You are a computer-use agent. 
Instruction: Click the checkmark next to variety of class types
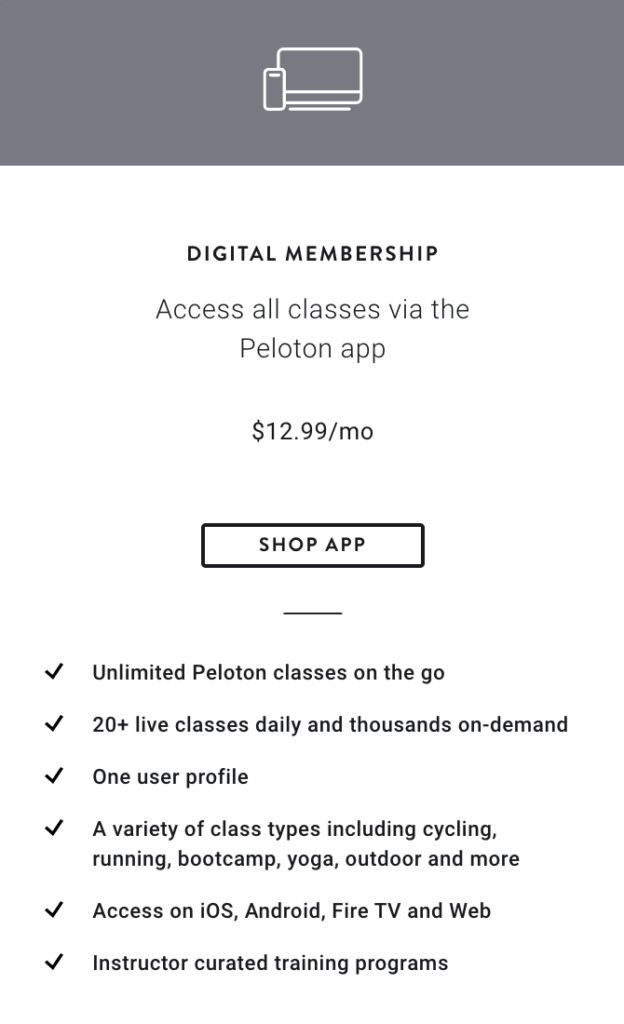pos(54,828)
